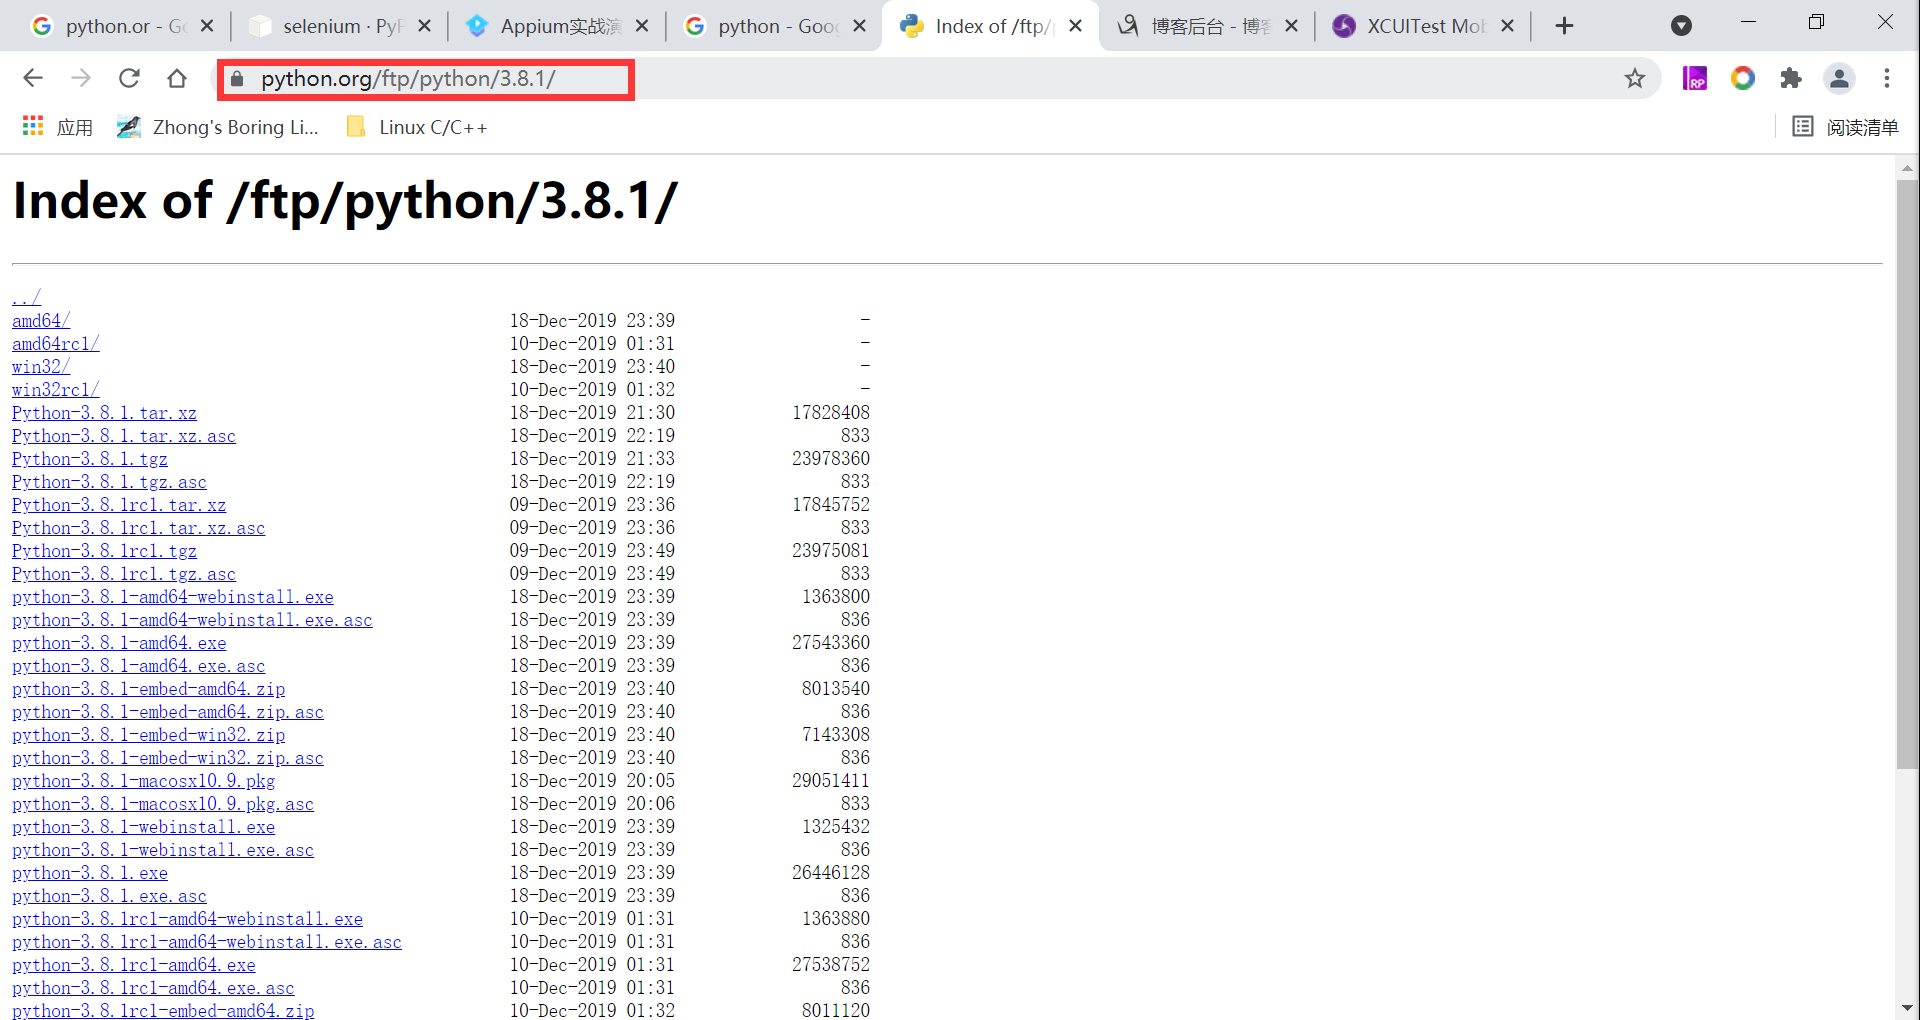The height and width of the screenshot is (1020, 1920).
Task: Open the amd64rc1/ directory
Action: click(56, 343)
